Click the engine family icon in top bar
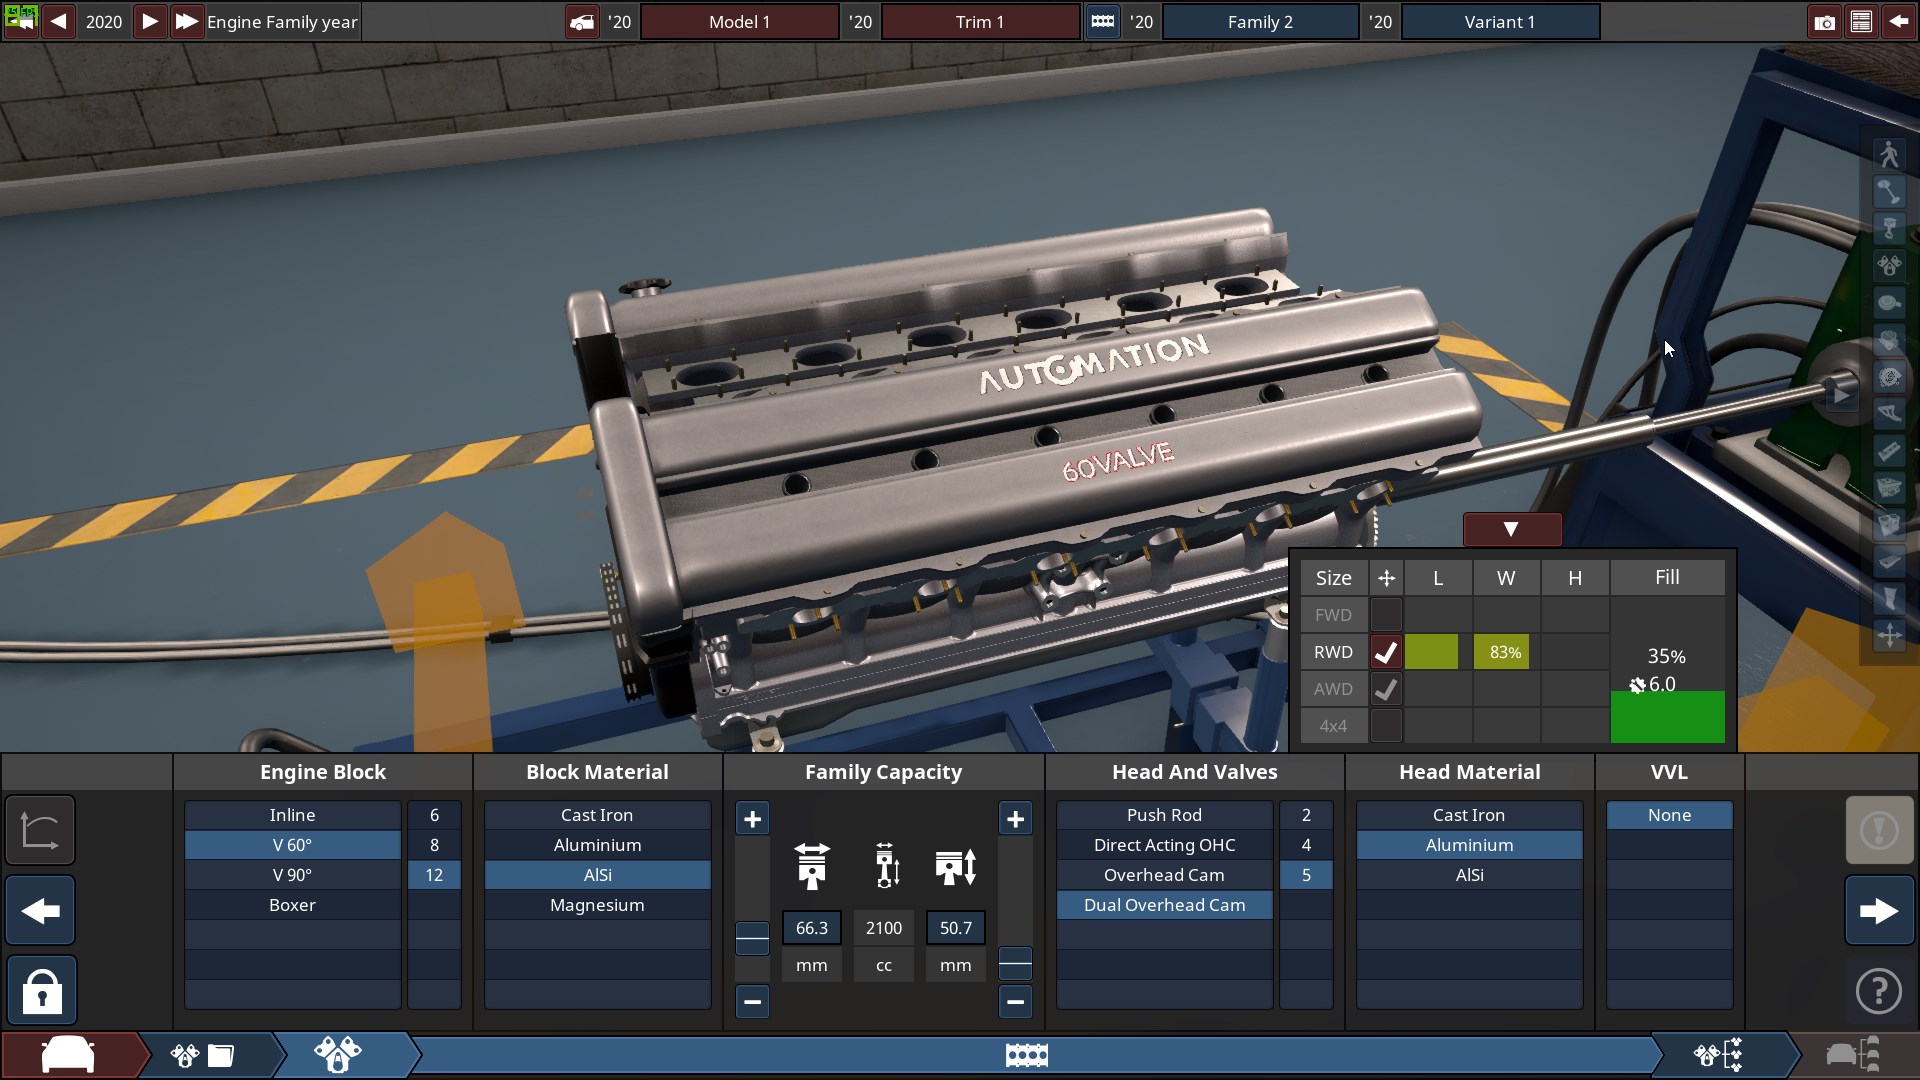Screen dimensions: 1920x1080 point(1102,22)
